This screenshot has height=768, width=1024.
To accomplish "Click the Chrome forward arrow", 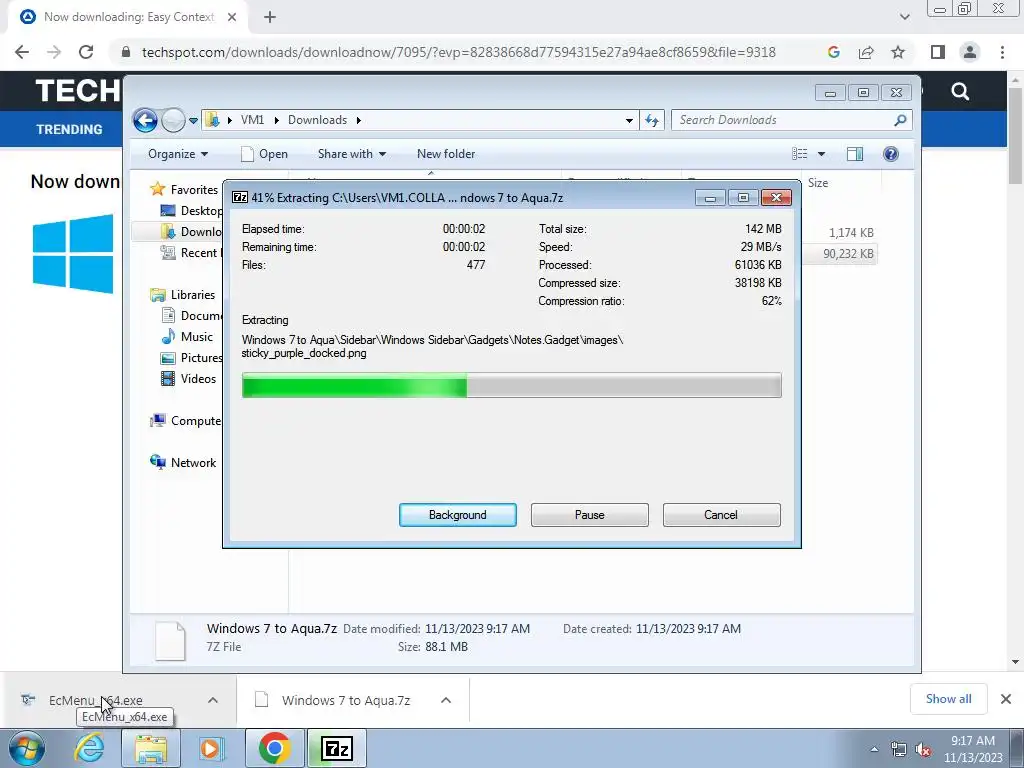I will [54, 52].
